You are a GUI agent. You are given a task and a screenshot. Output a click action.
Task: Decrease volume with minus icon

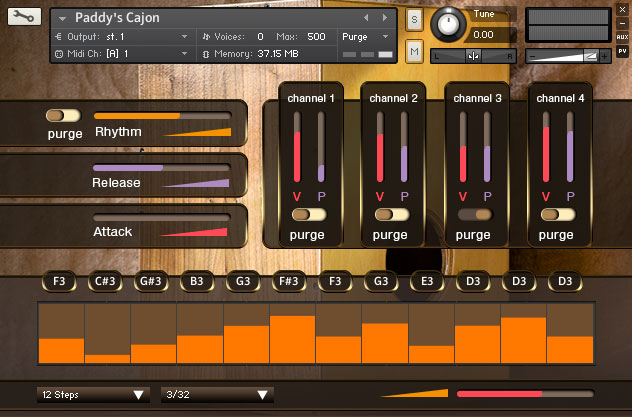click(532, 57)
